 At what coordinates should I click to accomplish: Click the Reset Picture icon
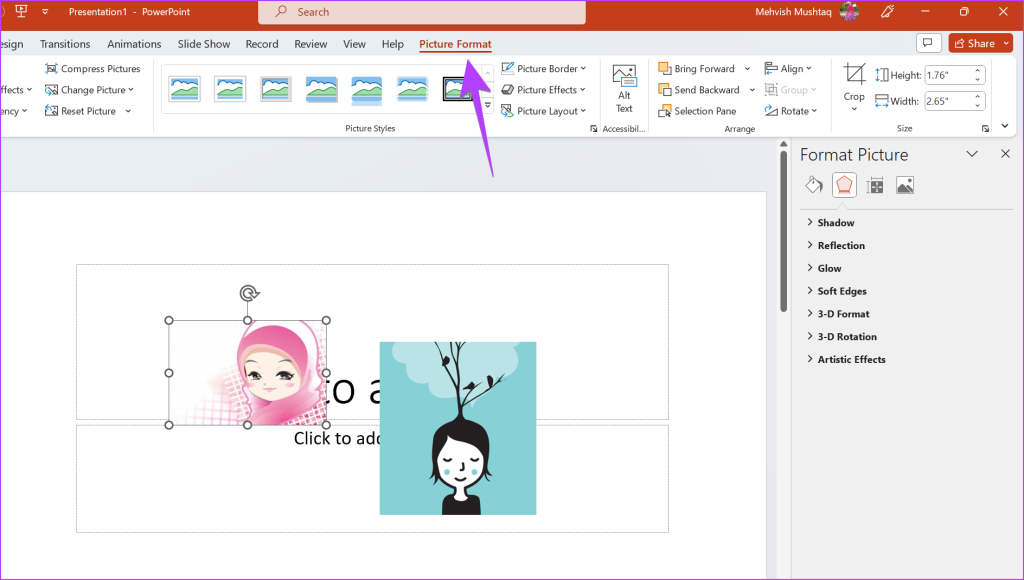point(51,111)
